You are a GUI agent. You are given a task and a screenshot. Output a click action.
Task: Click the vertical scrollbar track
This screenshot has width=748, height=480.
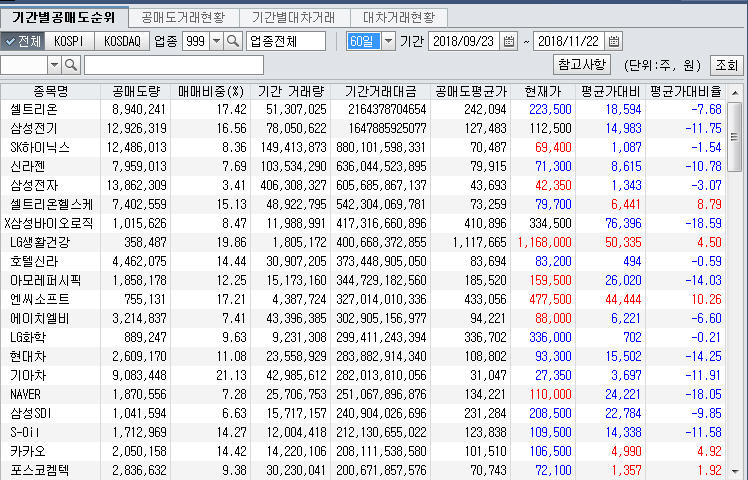click(x=737, y=300)
